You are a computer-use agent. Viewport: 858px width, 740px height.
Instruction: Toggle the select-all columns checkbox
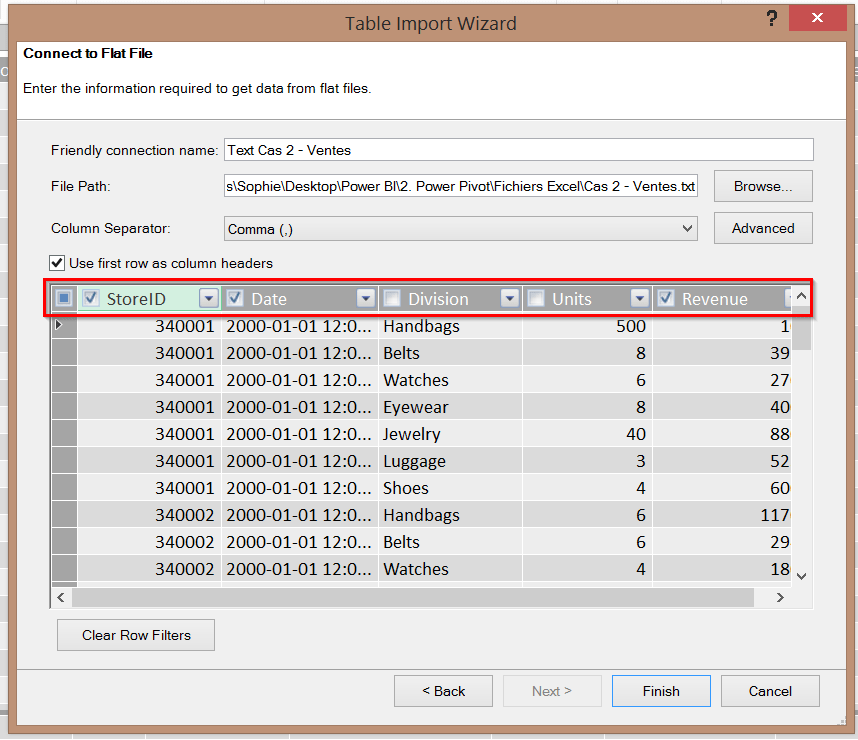[64, 298]
